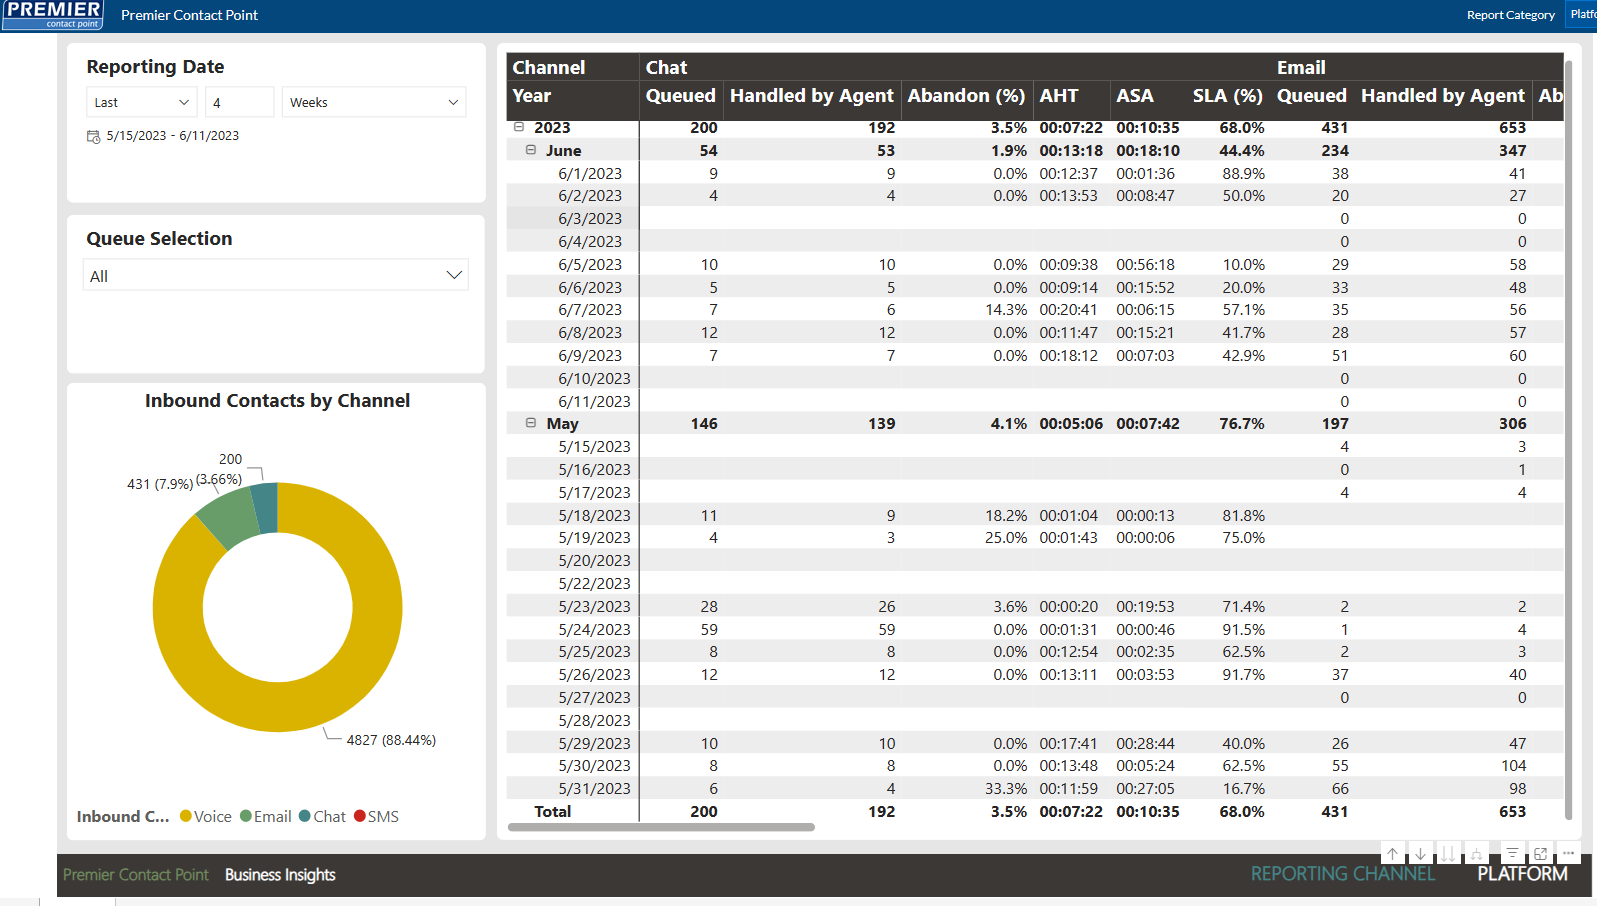Select the 6/7/2023 date row
Screen dimensions: 1597x906
[590, 310]
